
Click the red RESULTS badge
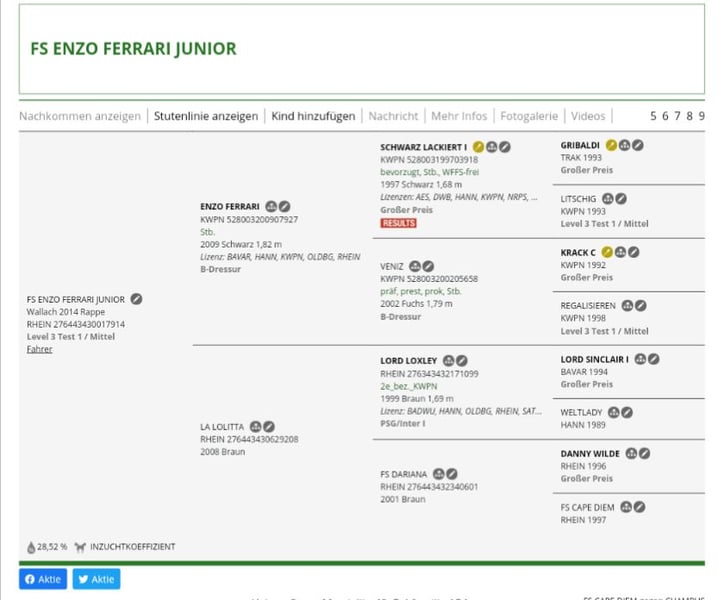click(x=398, y=223)
